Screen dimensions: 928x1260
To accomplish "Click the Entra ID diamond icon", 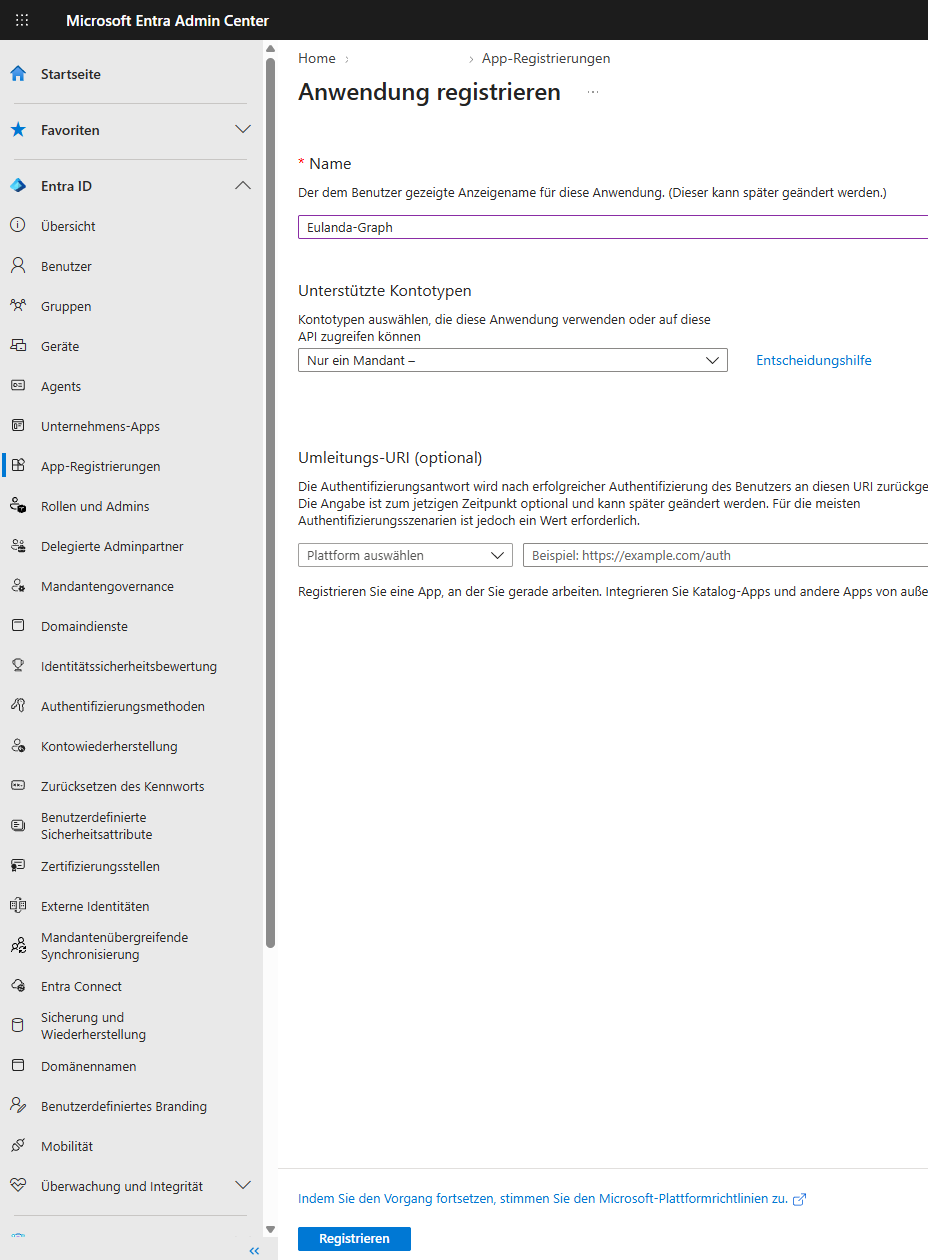I will tap(18, 186).
